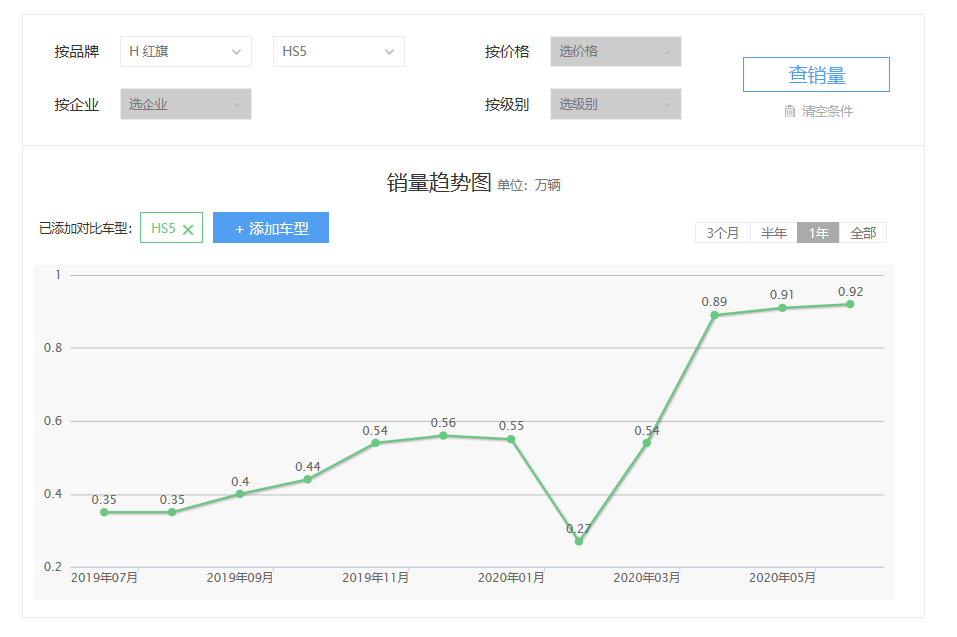Open the 选价格 price dropdown
Image resolution: width=957 pixels, height=637 pixels.
click(x=615, y=52)
